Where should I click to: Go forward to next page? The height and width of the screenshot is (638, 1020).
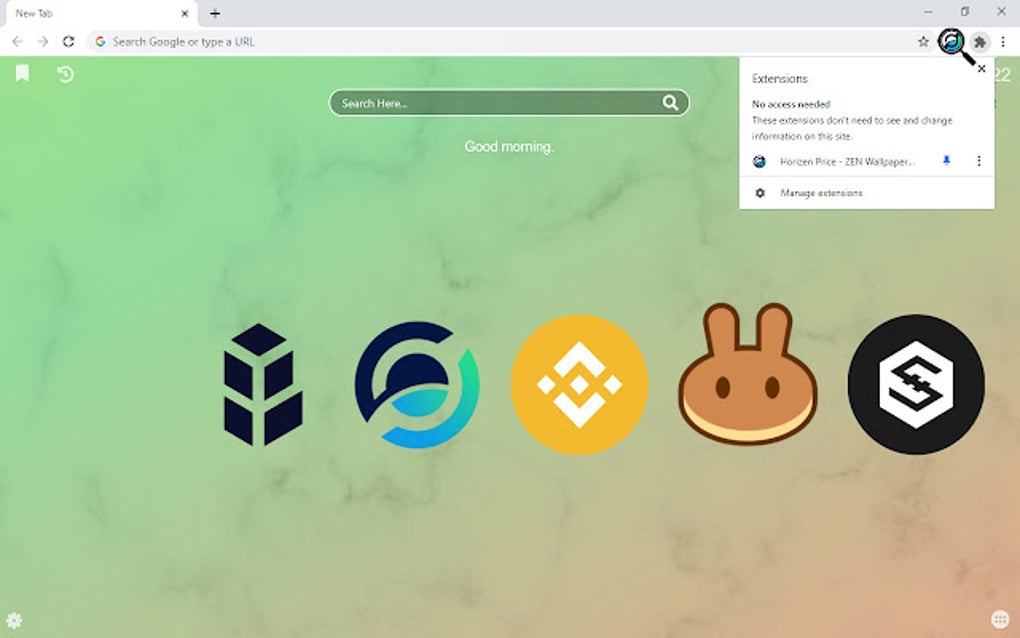43,42
